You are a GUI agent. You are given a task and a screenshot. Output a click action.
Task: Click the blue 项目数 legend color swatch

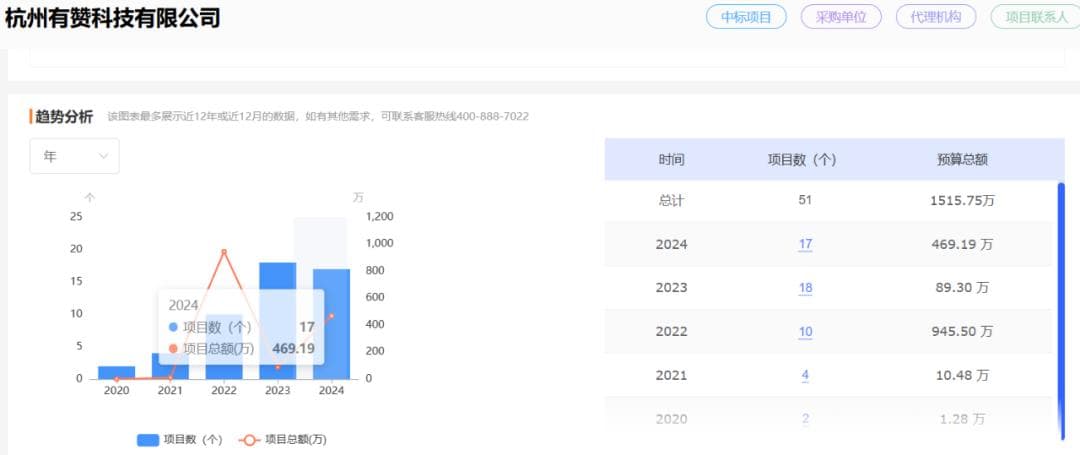[x=148, y=439]
